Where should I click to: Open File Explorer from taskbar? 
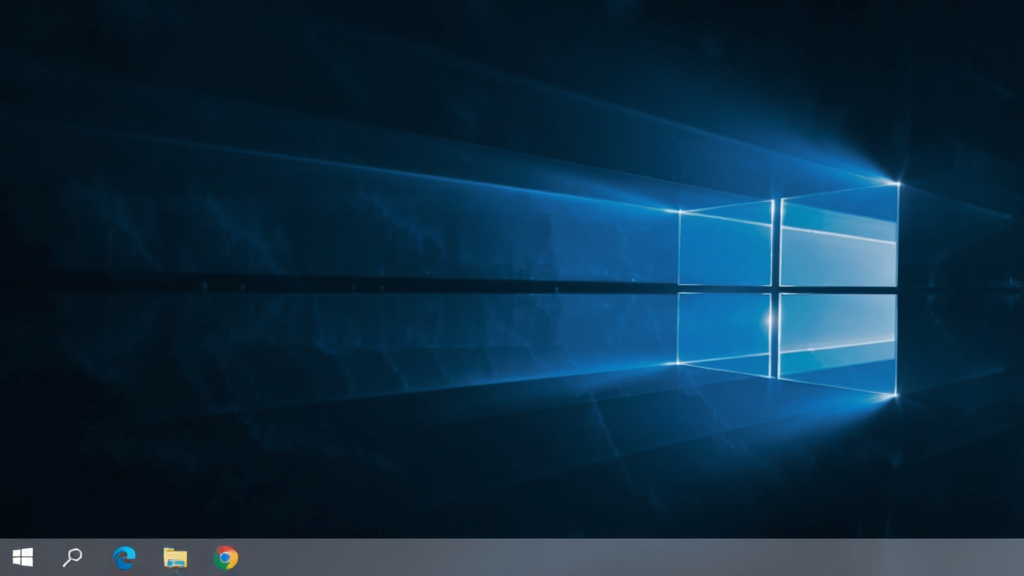174,558
